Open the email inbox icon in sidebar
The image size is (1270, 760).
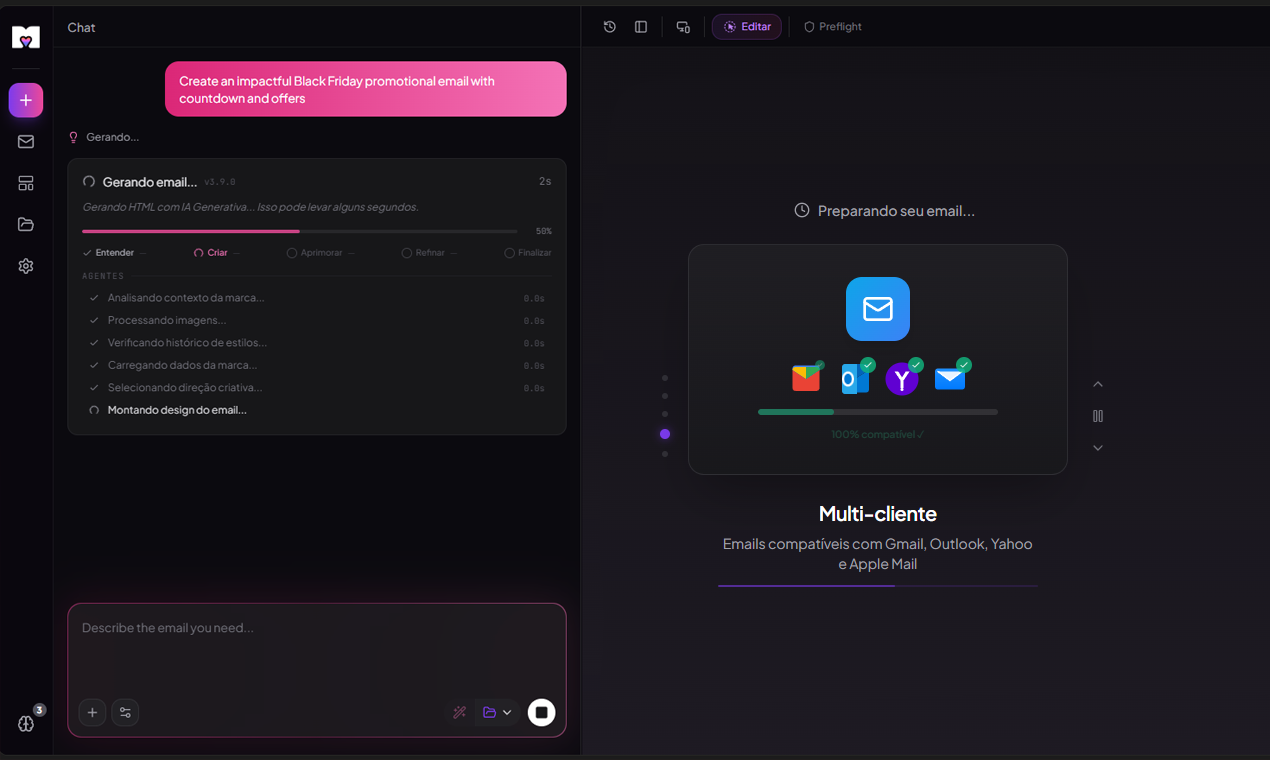click(x=25, y=141)
